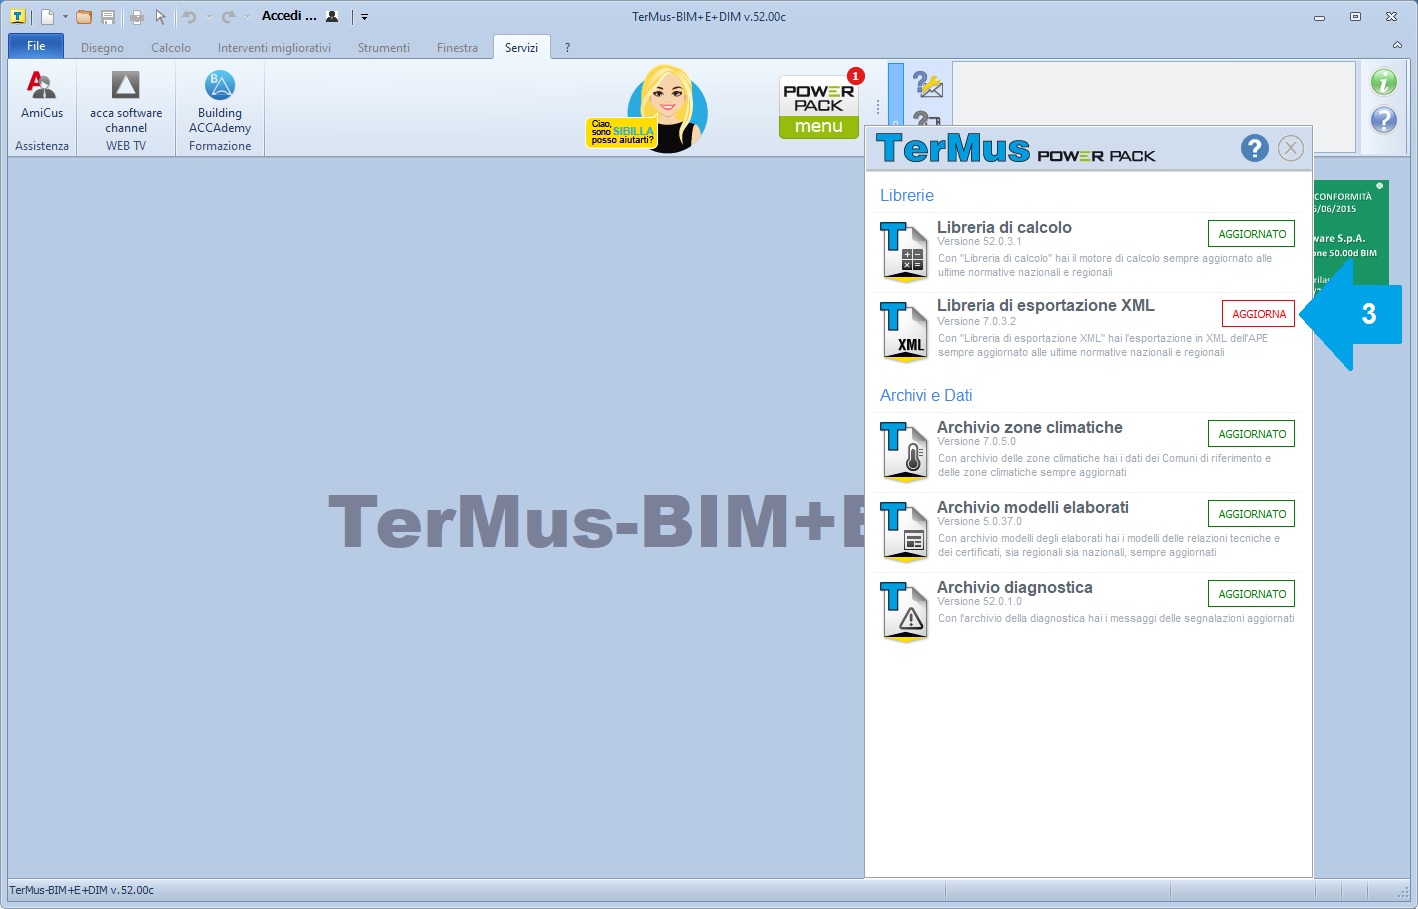Screen dimensions: 1418x909
Task: Click the green info icon
Action: [1383, 82]
